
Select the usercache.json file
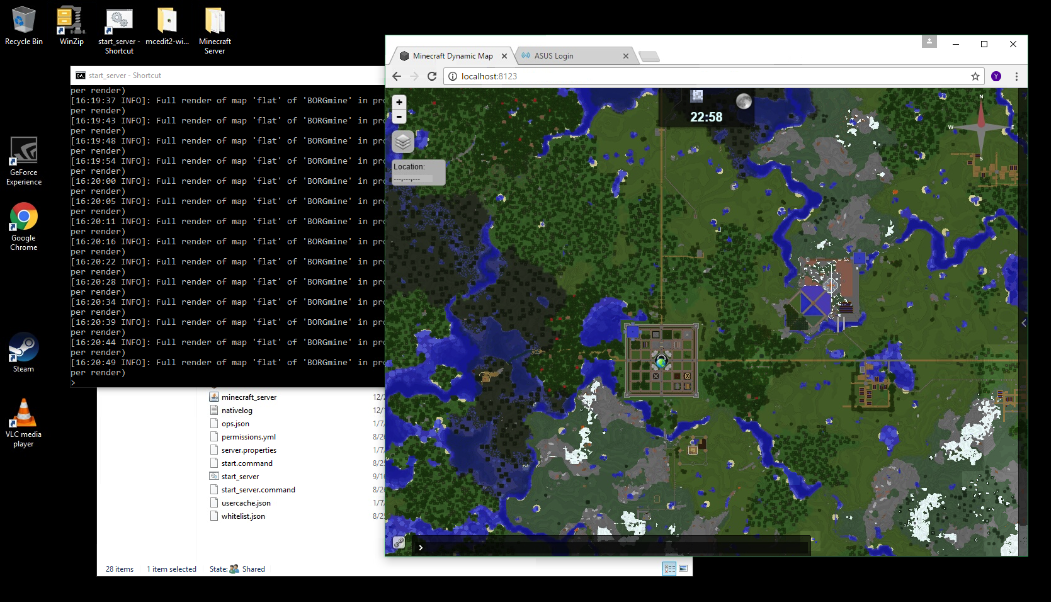(x=246, y=503)
